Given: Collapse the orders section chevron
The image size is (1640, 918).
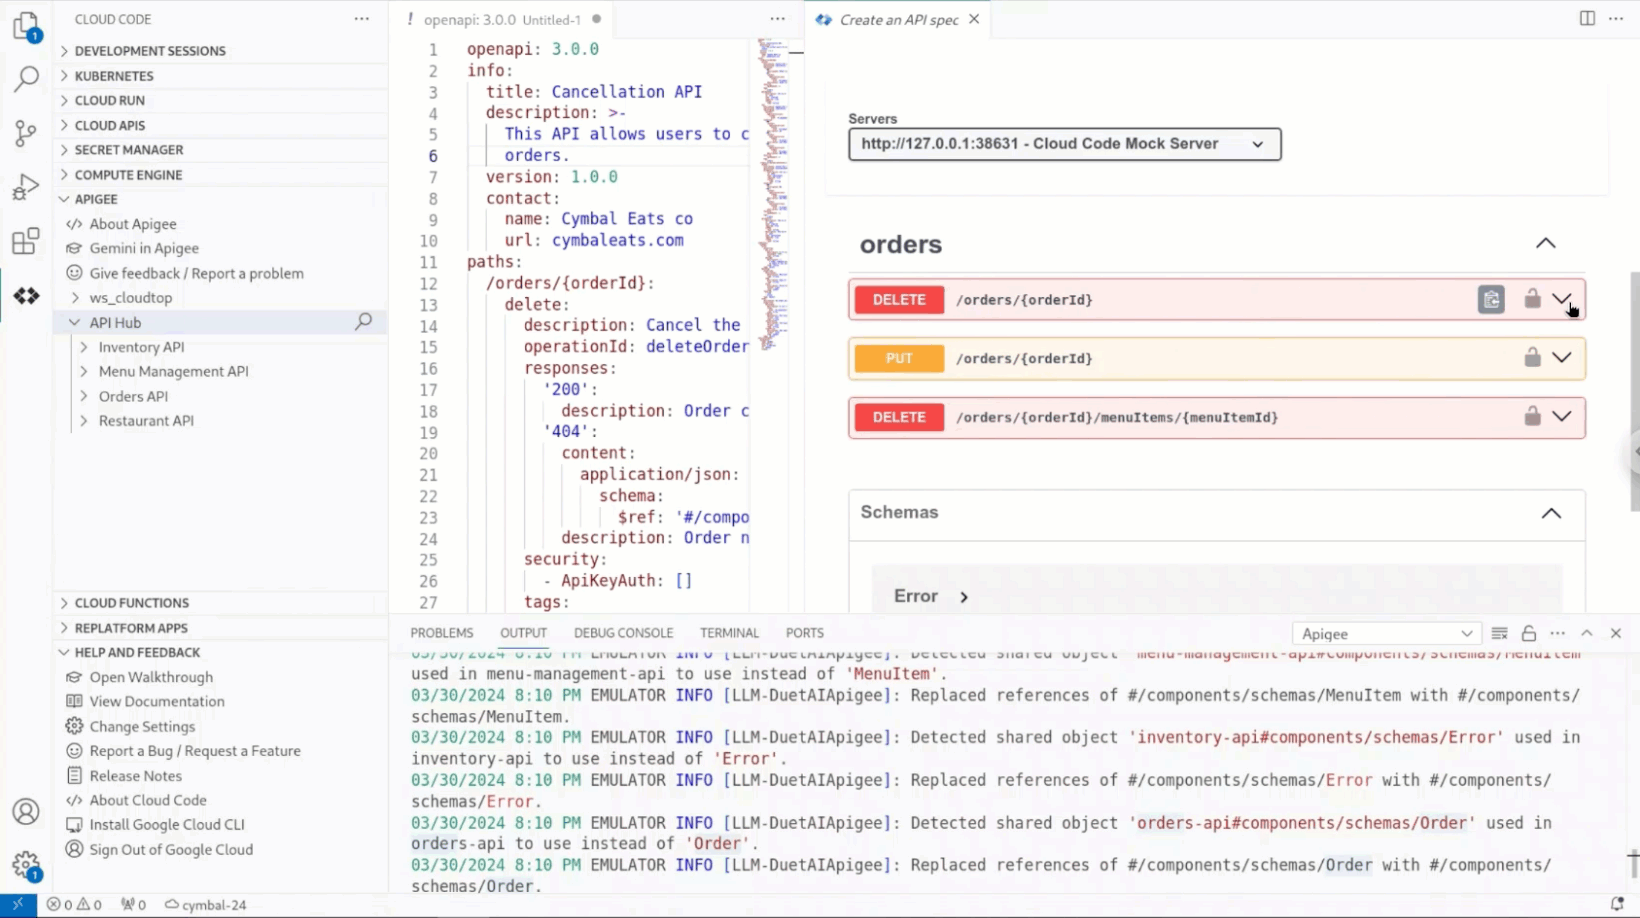Looking at the screenshot, I should click(x=1546, y=243).
